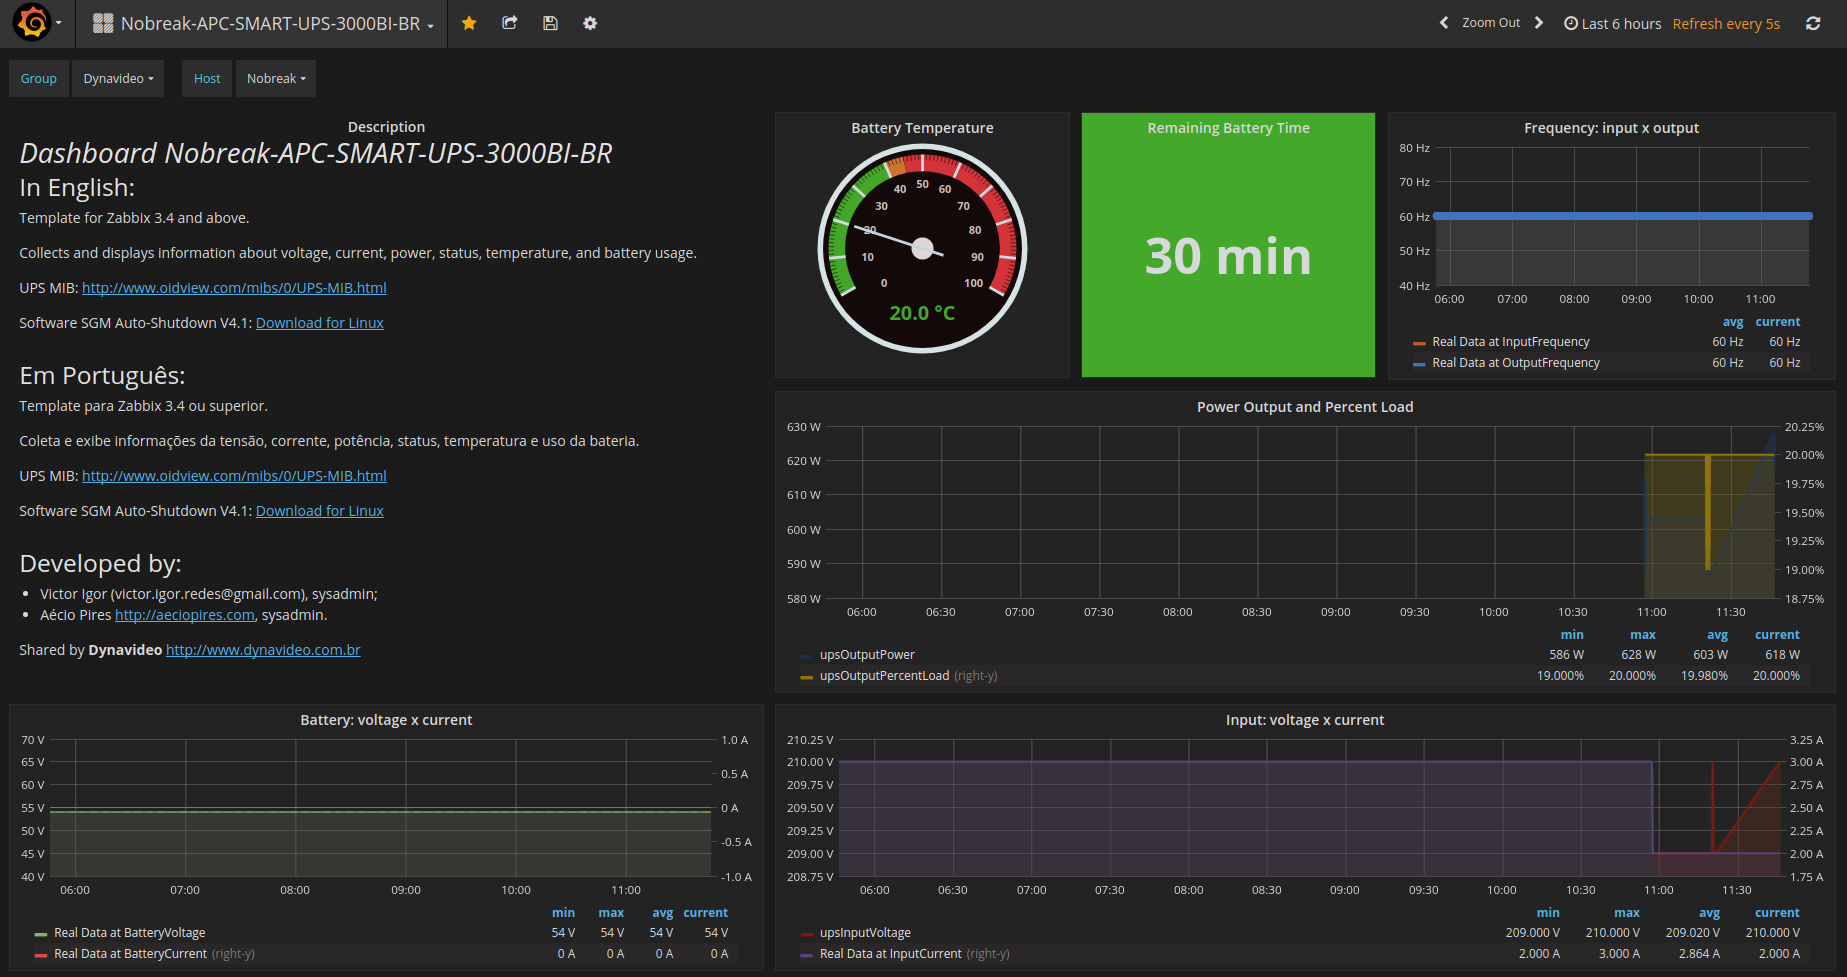Toggle Real Data at InputFrequency series

tap(1510, 342)
